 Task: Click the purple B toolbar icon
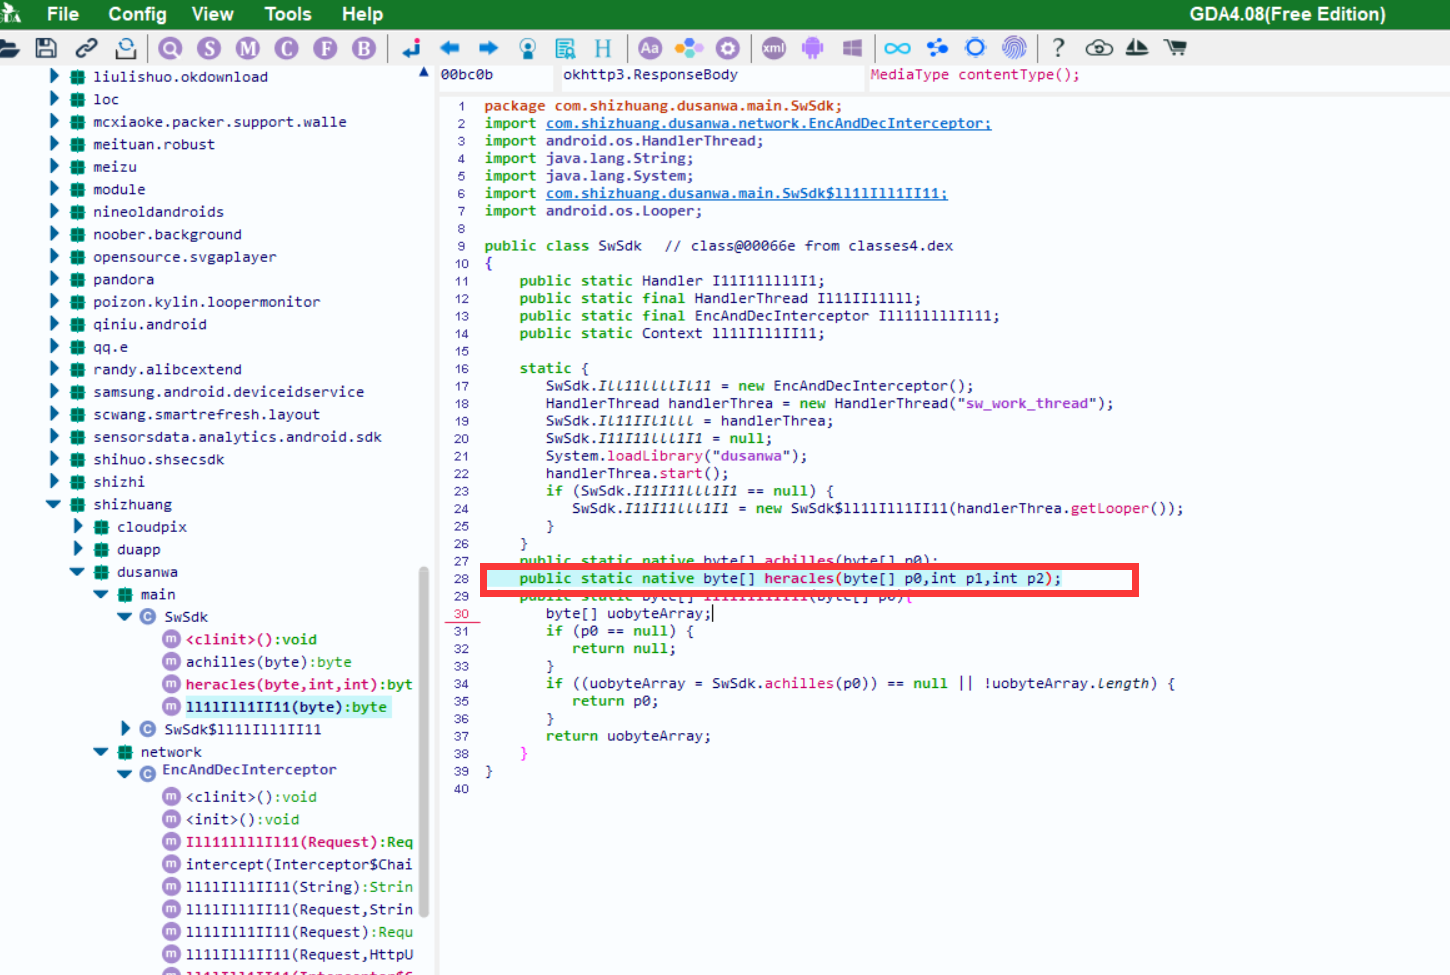pyautogui.click(x=365, y=48)
